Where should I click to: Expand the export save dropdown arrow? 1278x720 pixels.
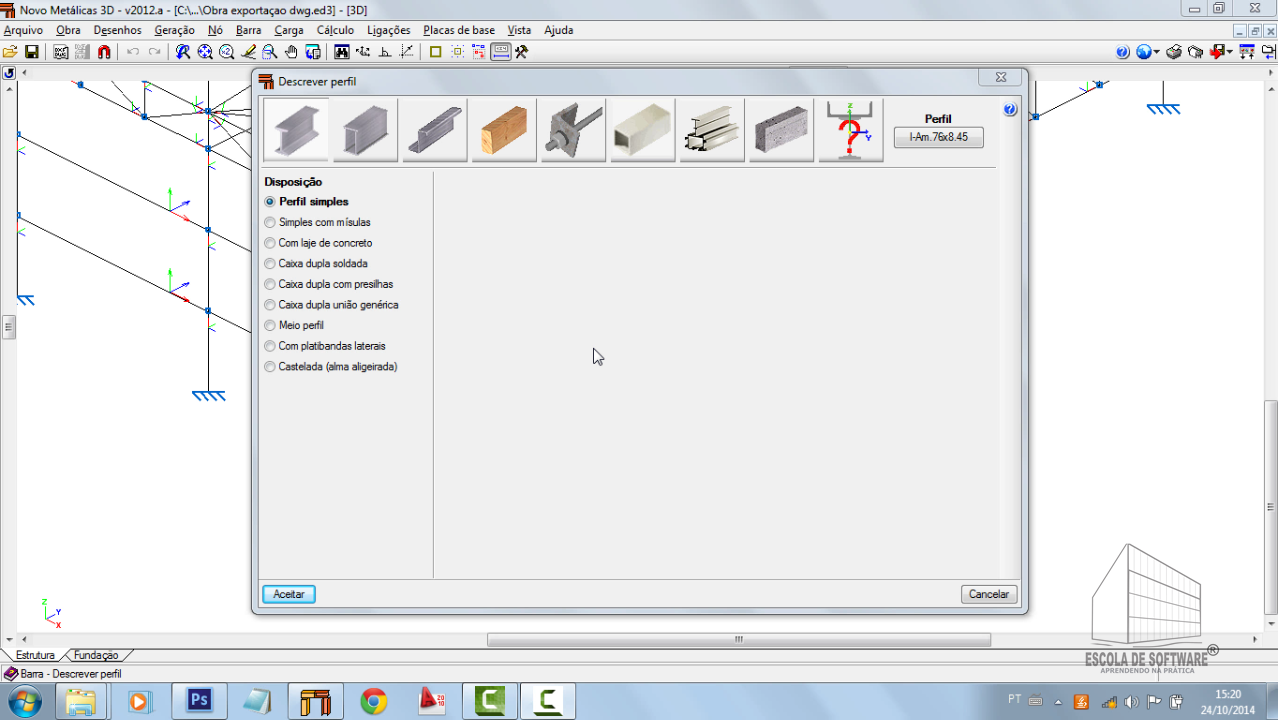1230,52
